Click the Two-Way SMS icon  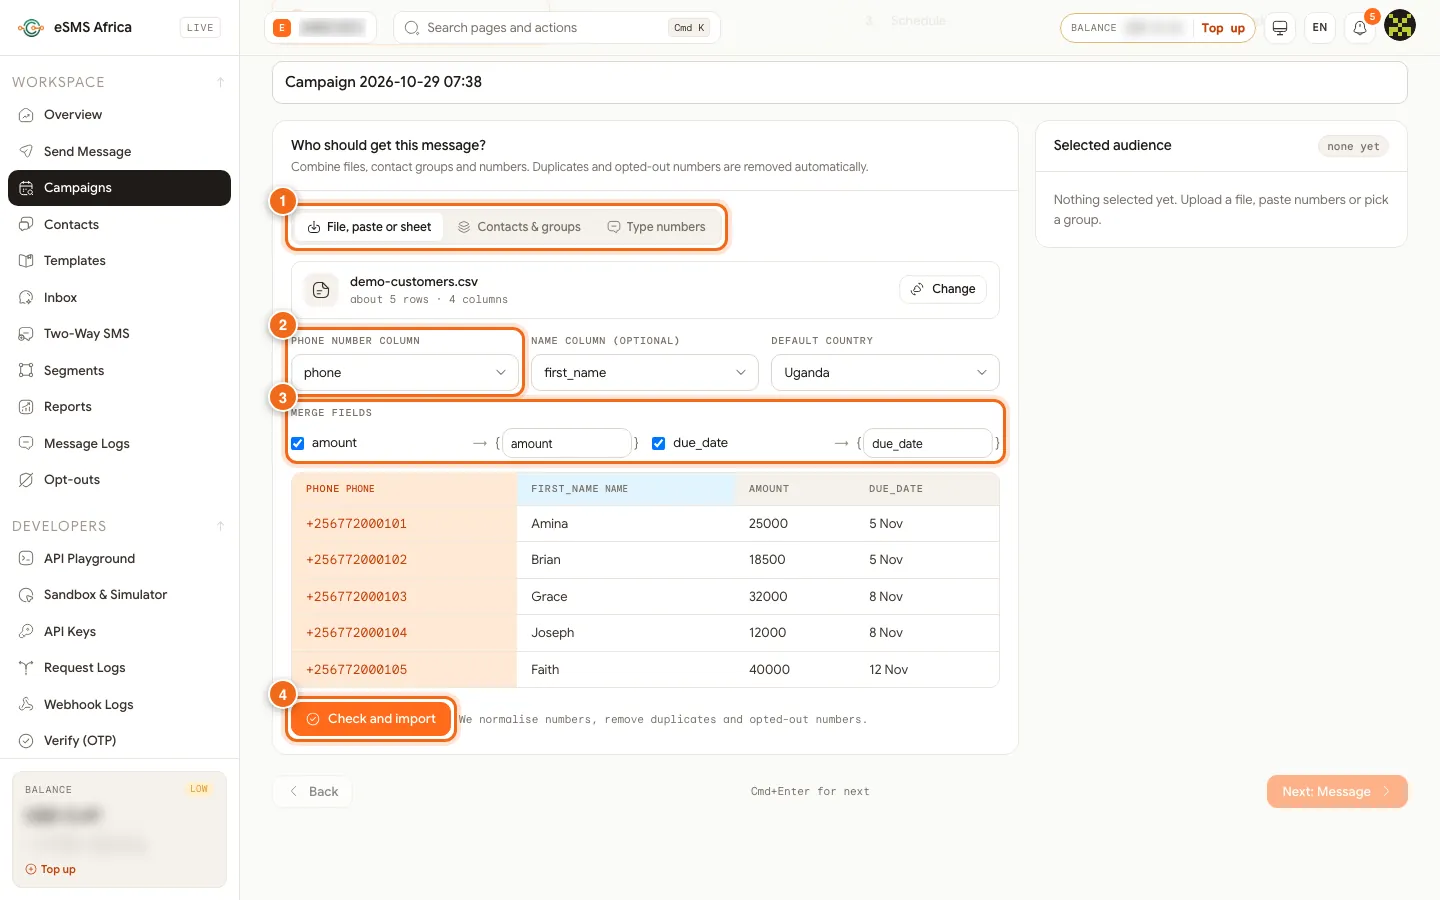(x=26, y=334)
